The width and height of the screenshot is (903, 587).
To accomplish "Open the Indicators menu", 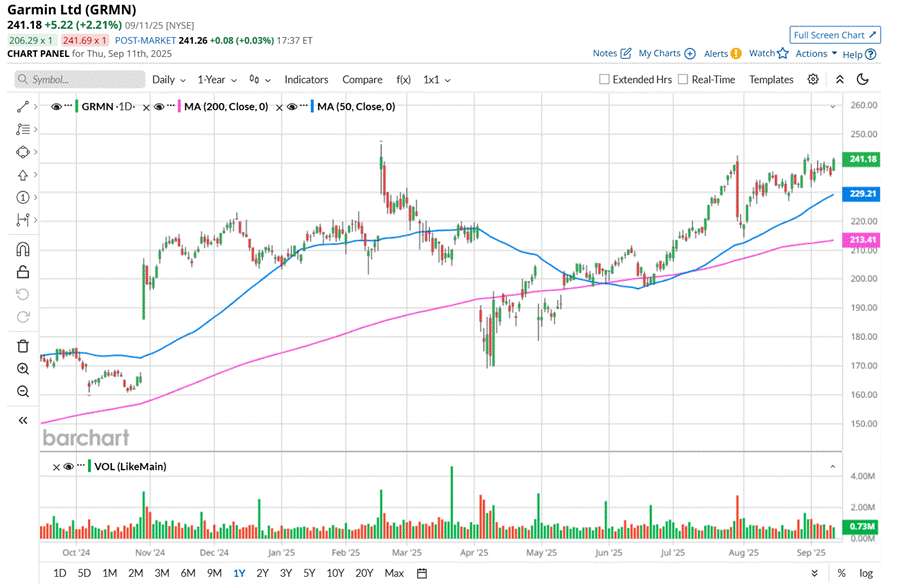I will coord(306,79).
